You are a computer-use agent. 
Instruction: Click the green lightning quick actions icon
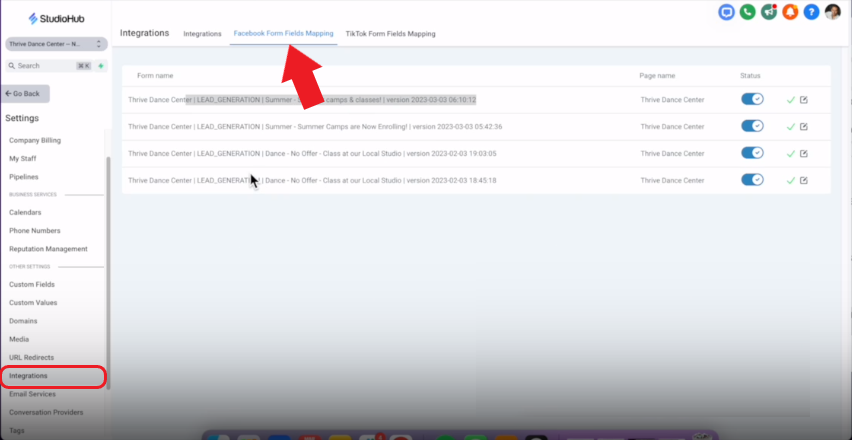(x=101, y=66)
